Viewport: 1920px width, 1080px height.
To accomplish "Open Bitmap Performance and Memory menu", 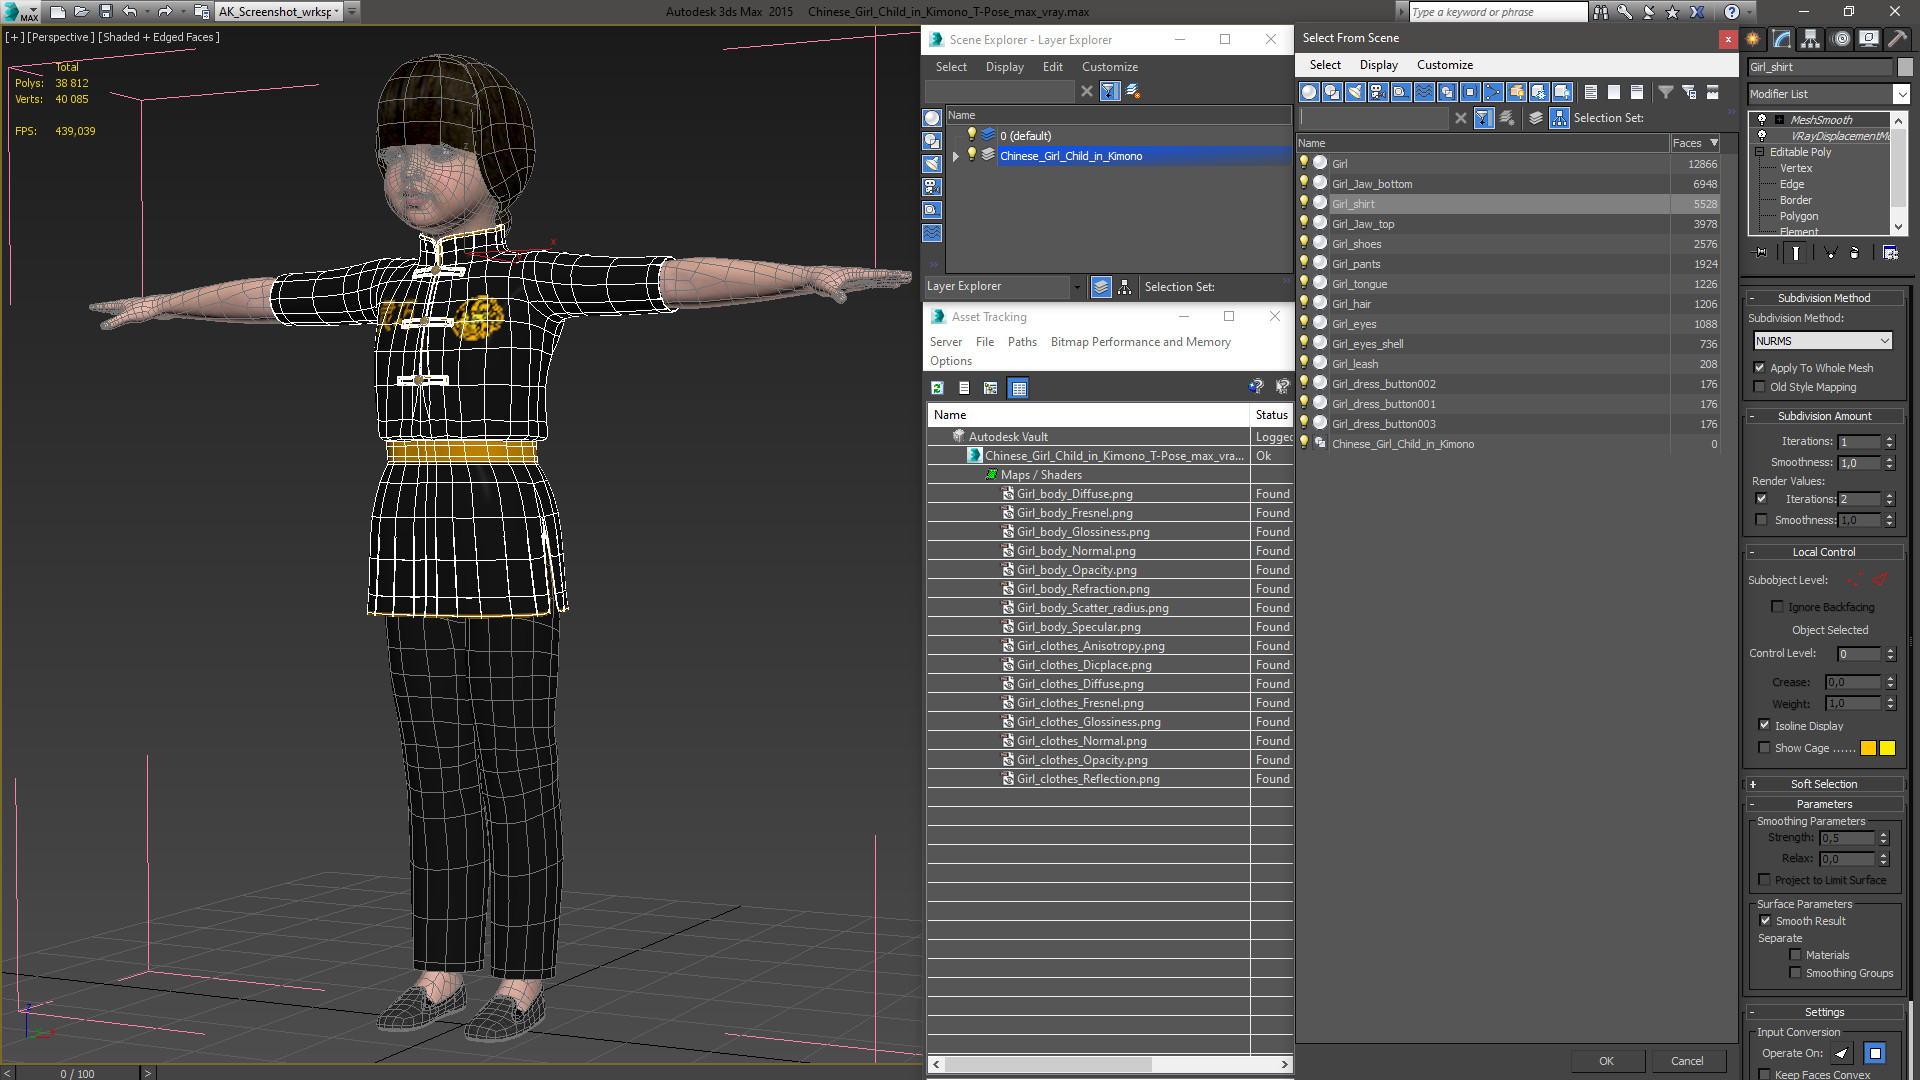I will pyautogui.click(x=1140, y=342).
